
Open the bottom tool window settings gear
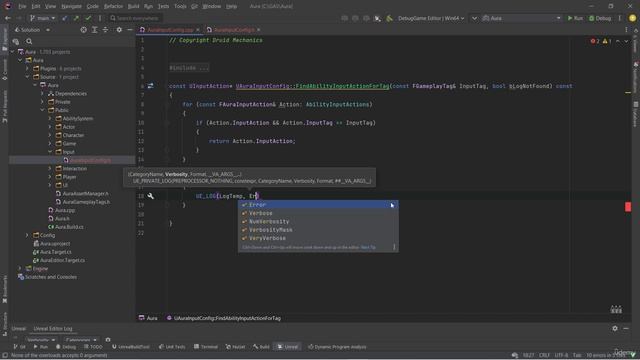click(615, 328)
